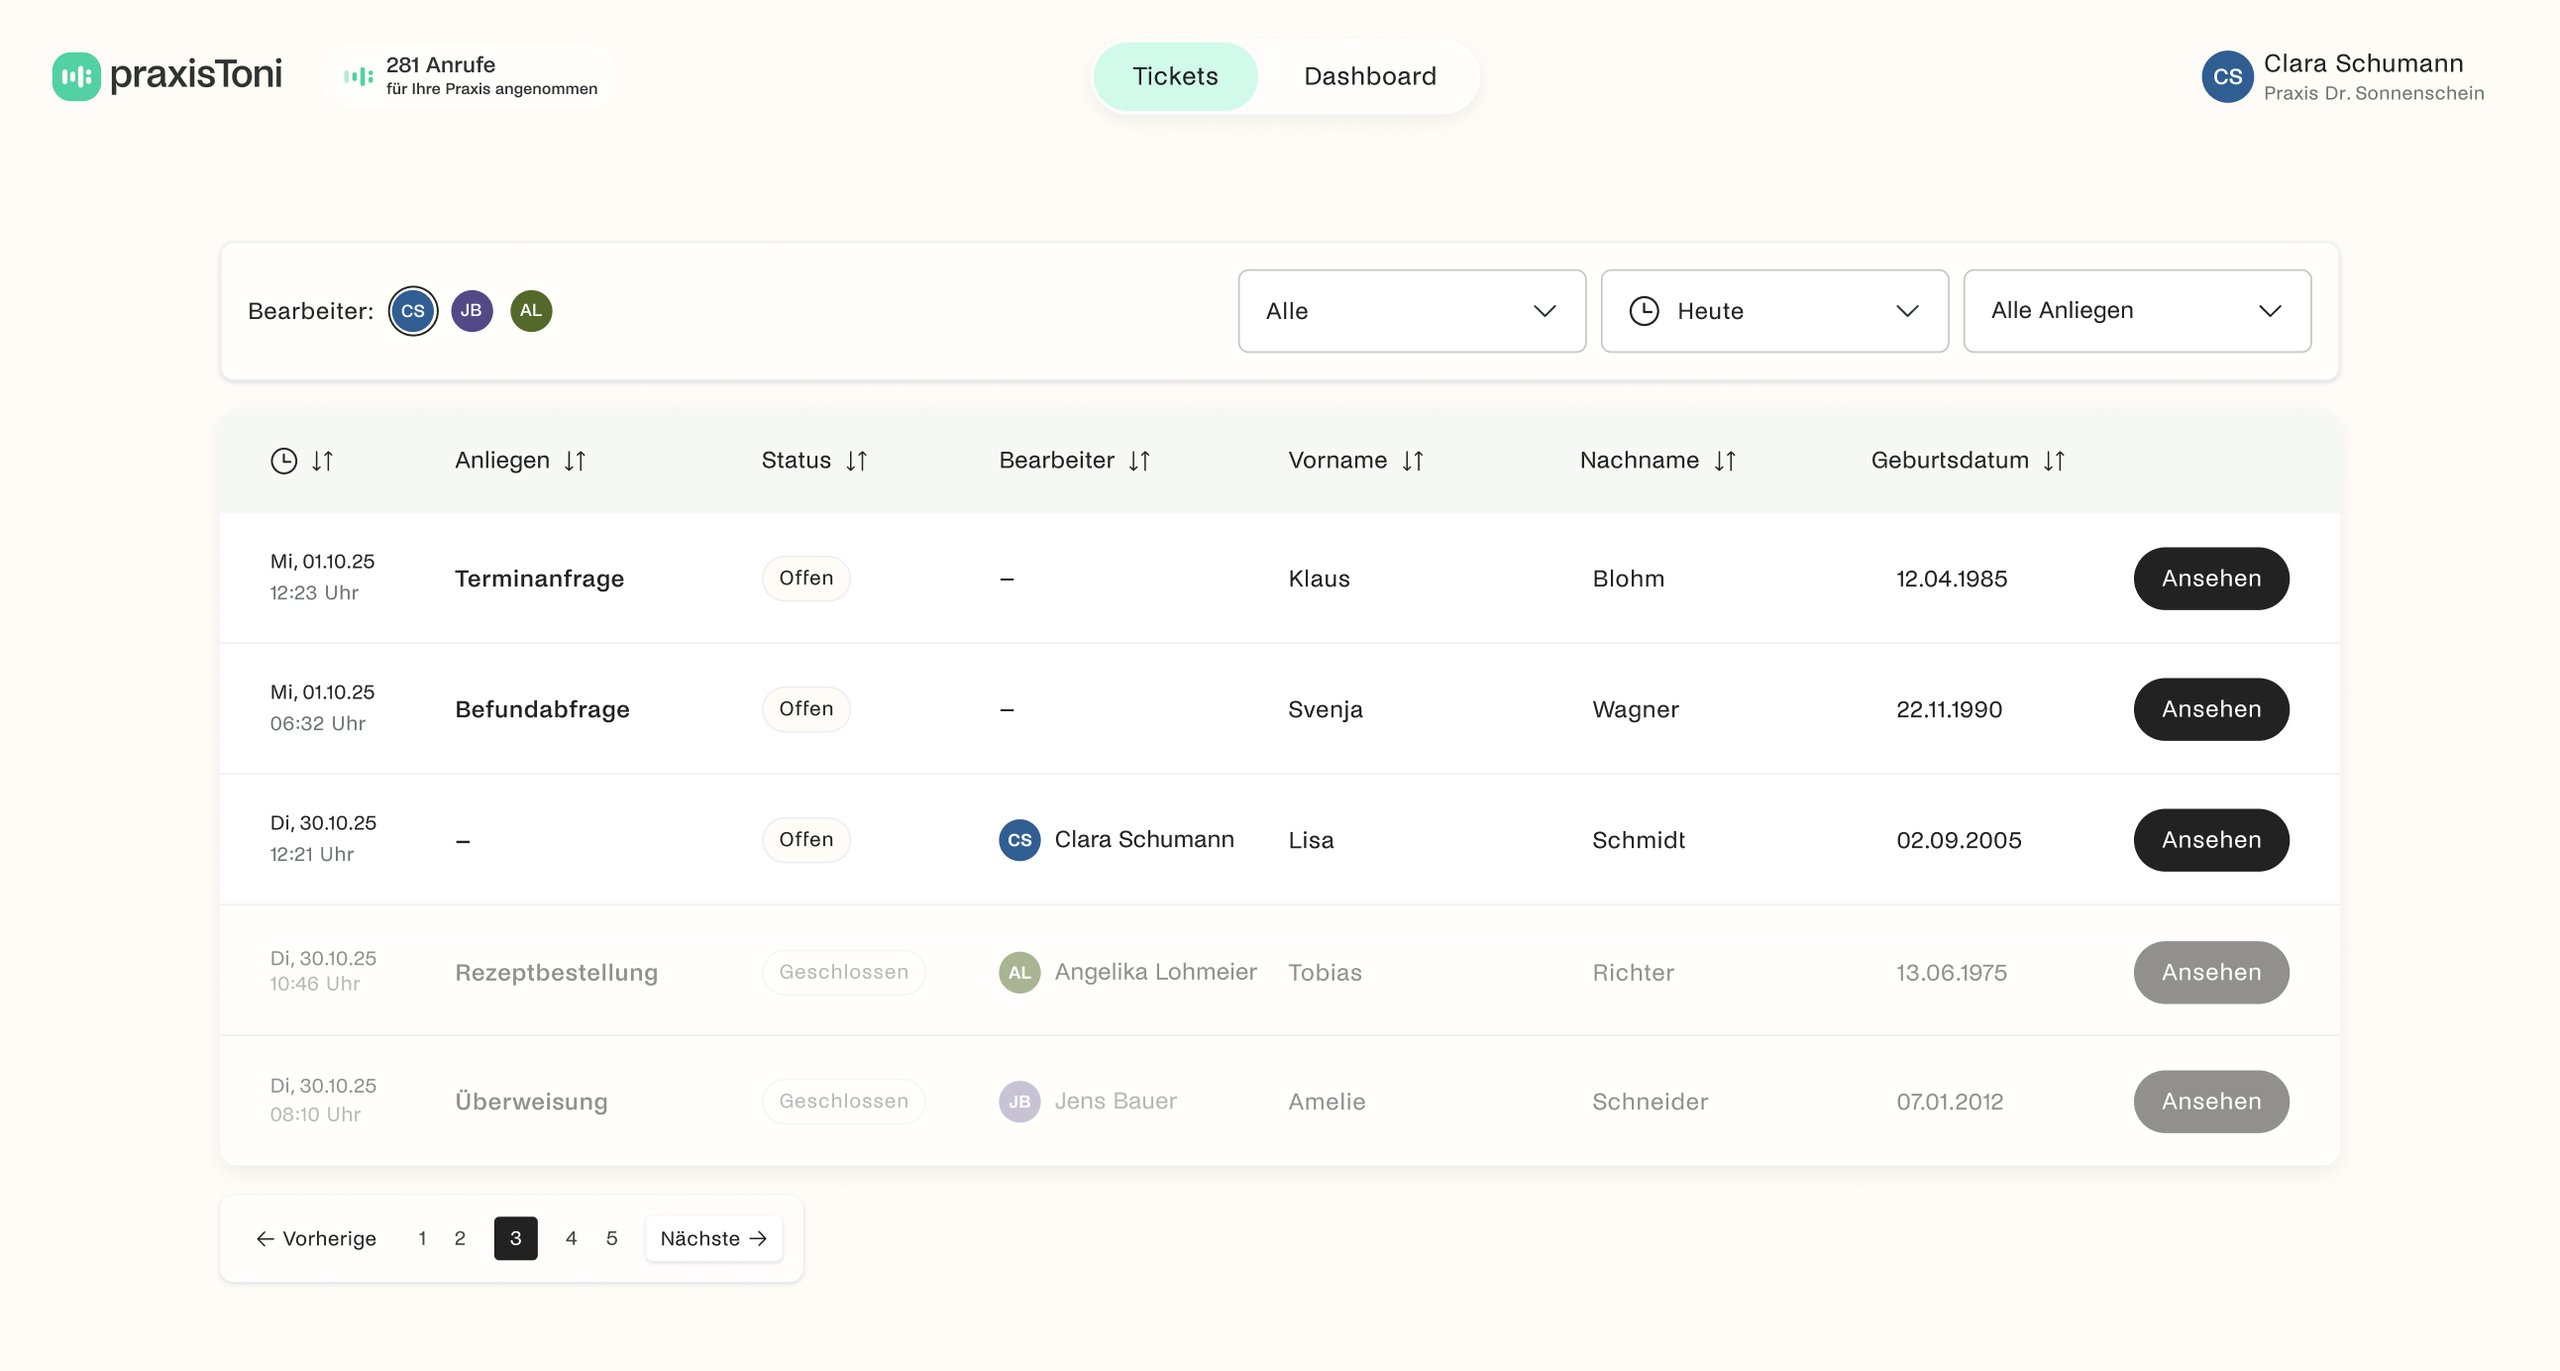Sort by Geburtsdatum column arrows
The width and height of the screenshot is (2560, 1371).
pos(2054,461)
